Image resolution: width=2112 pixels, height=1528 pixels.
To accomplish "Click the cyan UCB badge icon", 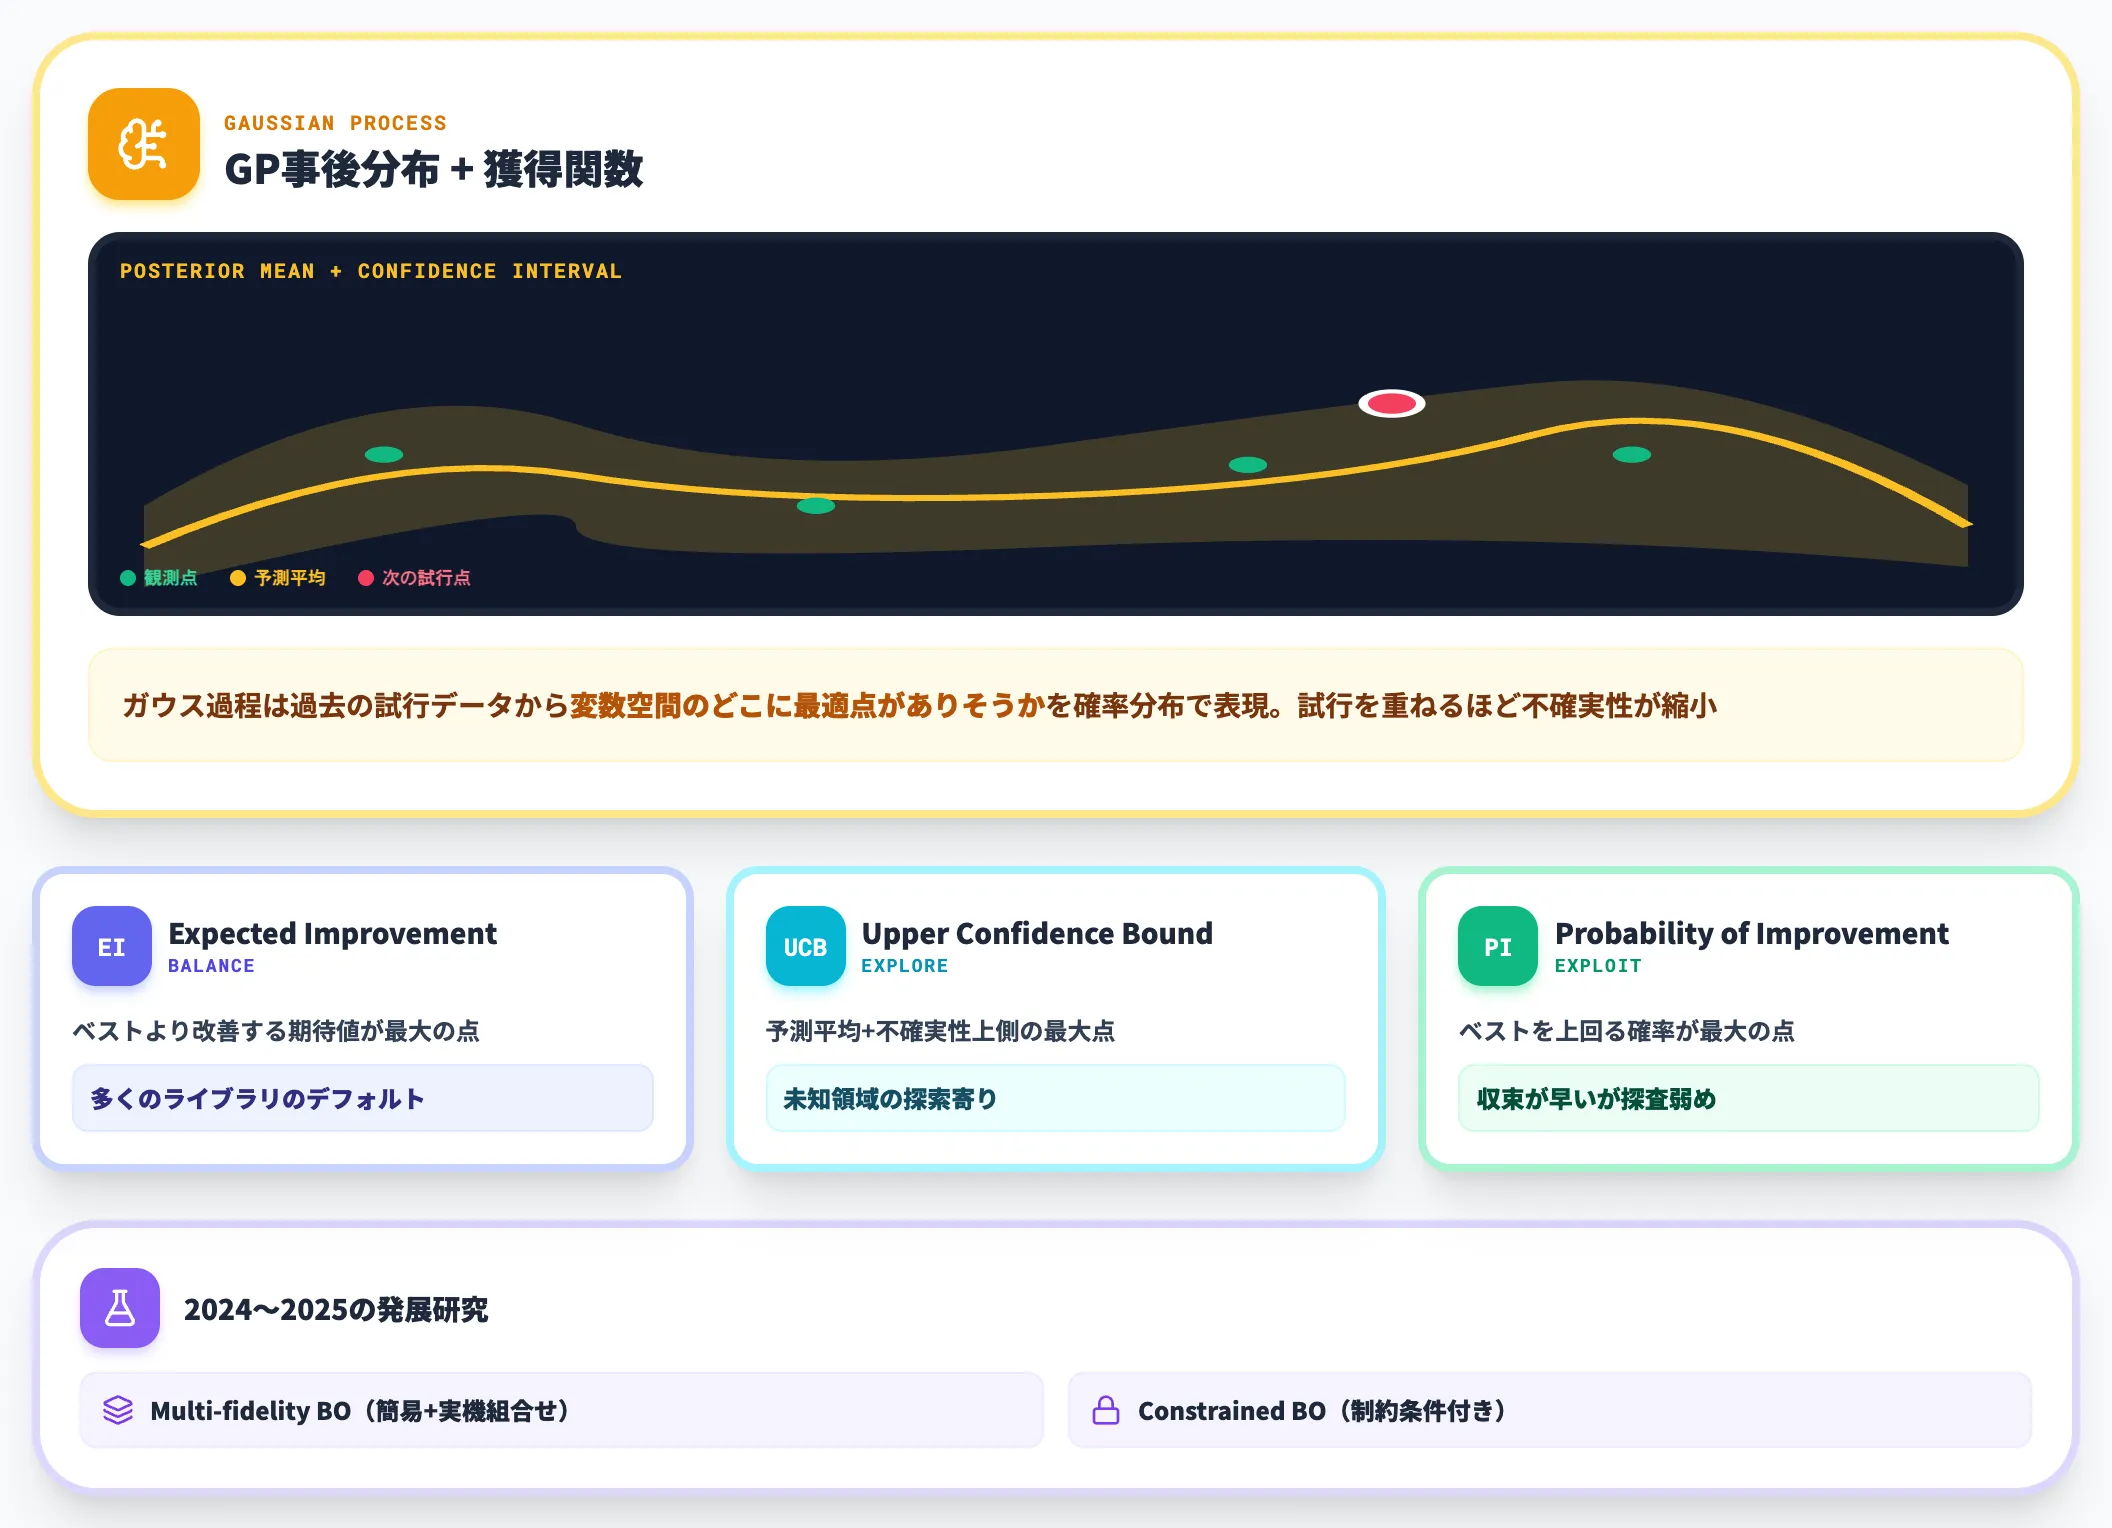I will pos(806,946).
